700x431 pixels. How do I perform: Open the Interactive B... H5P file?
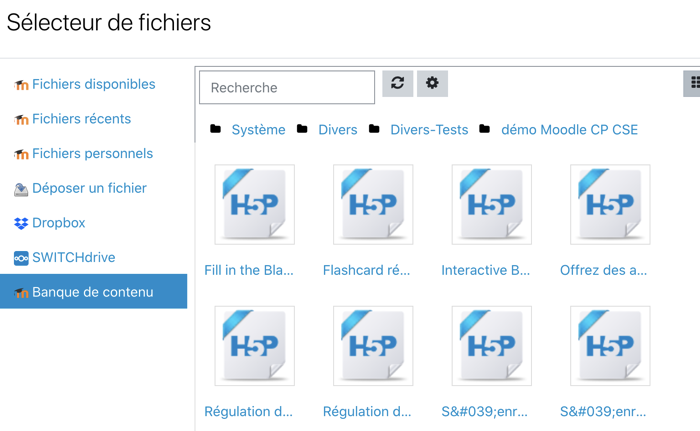491,205
